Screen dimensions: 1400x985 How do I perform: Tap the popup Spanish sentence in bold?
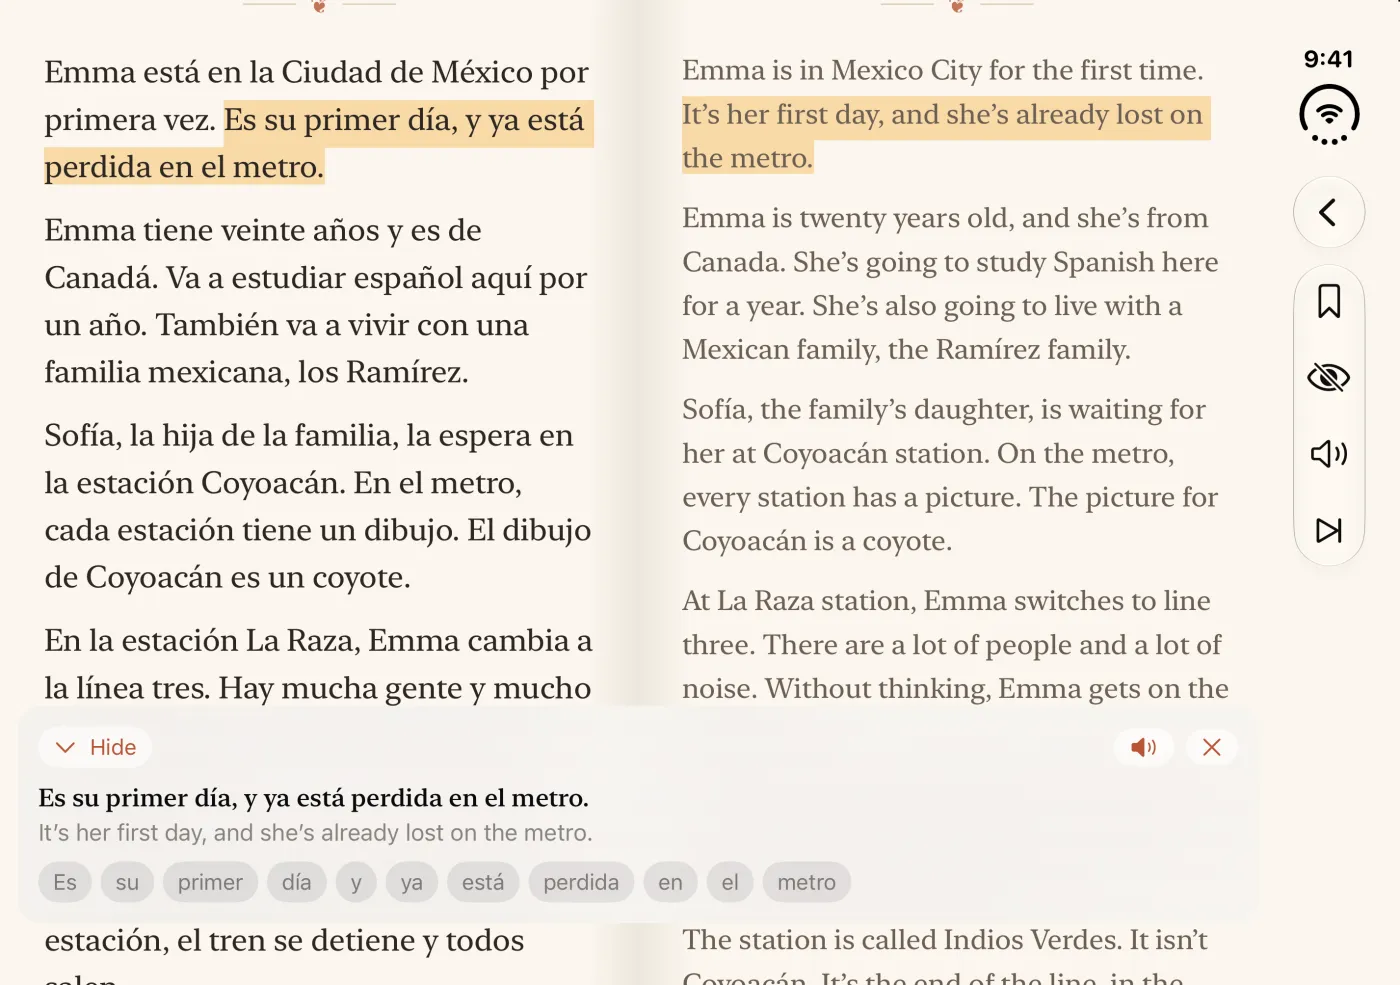coord(313,798)
